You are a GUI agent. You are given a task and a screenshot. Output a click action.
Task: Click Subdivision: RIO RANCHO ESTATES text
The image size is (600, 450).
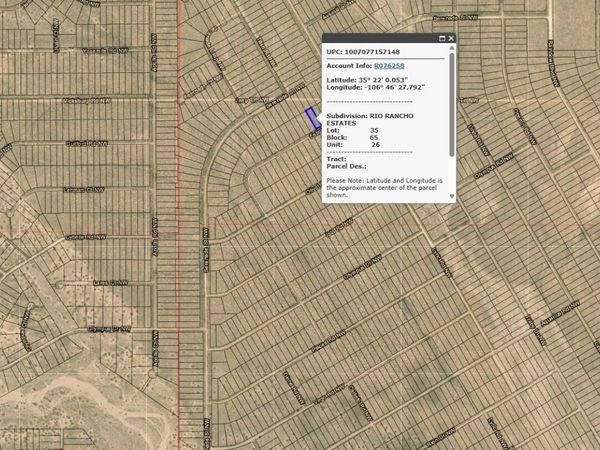click(370, 119)
